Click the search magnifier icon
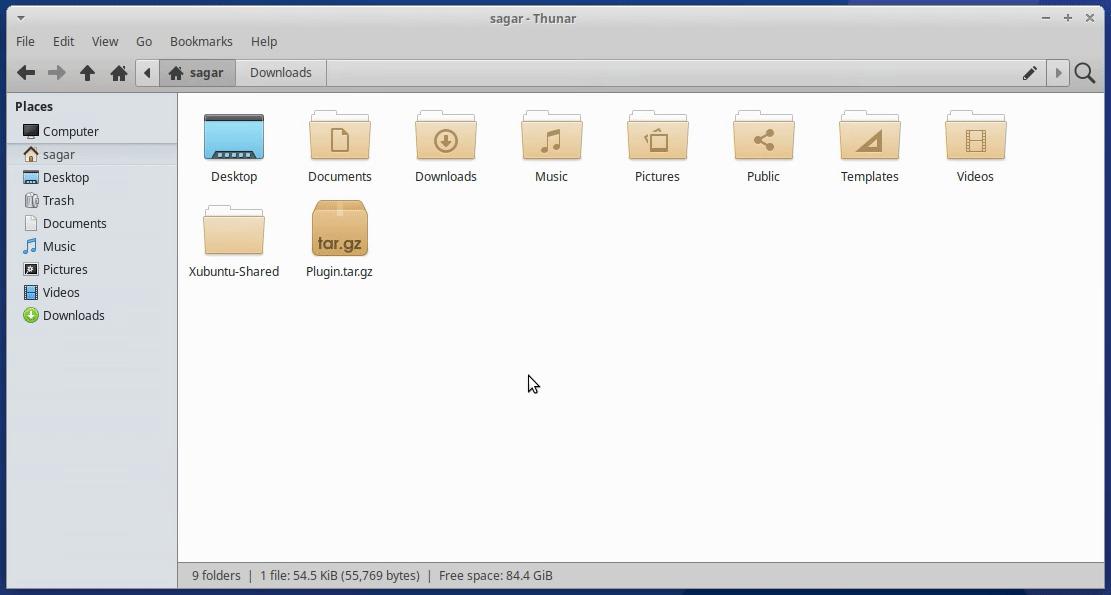 [x=1085, y=72]
